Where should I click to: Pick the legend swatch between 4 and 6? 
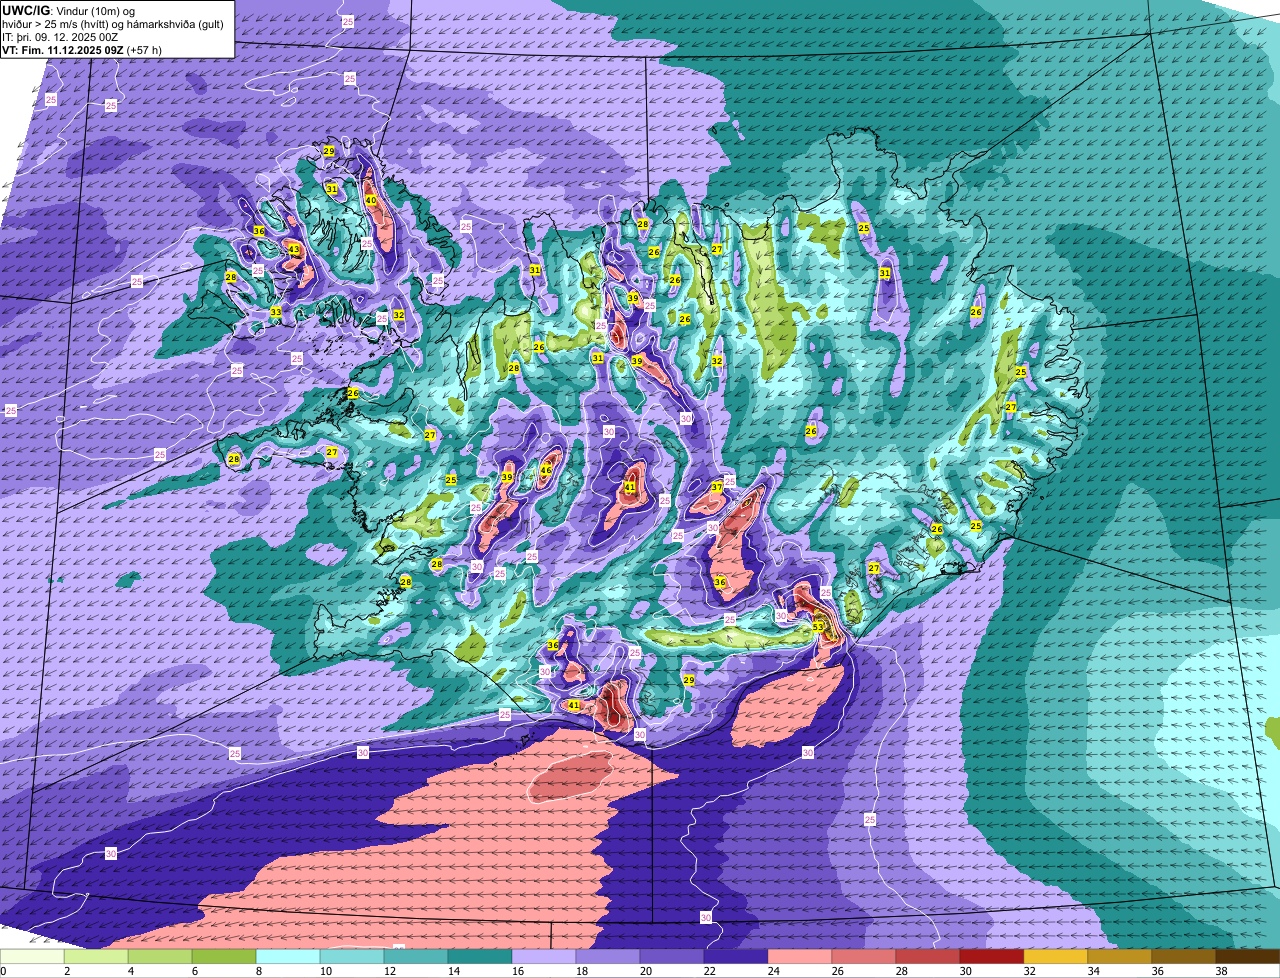(x=160, y=956)
